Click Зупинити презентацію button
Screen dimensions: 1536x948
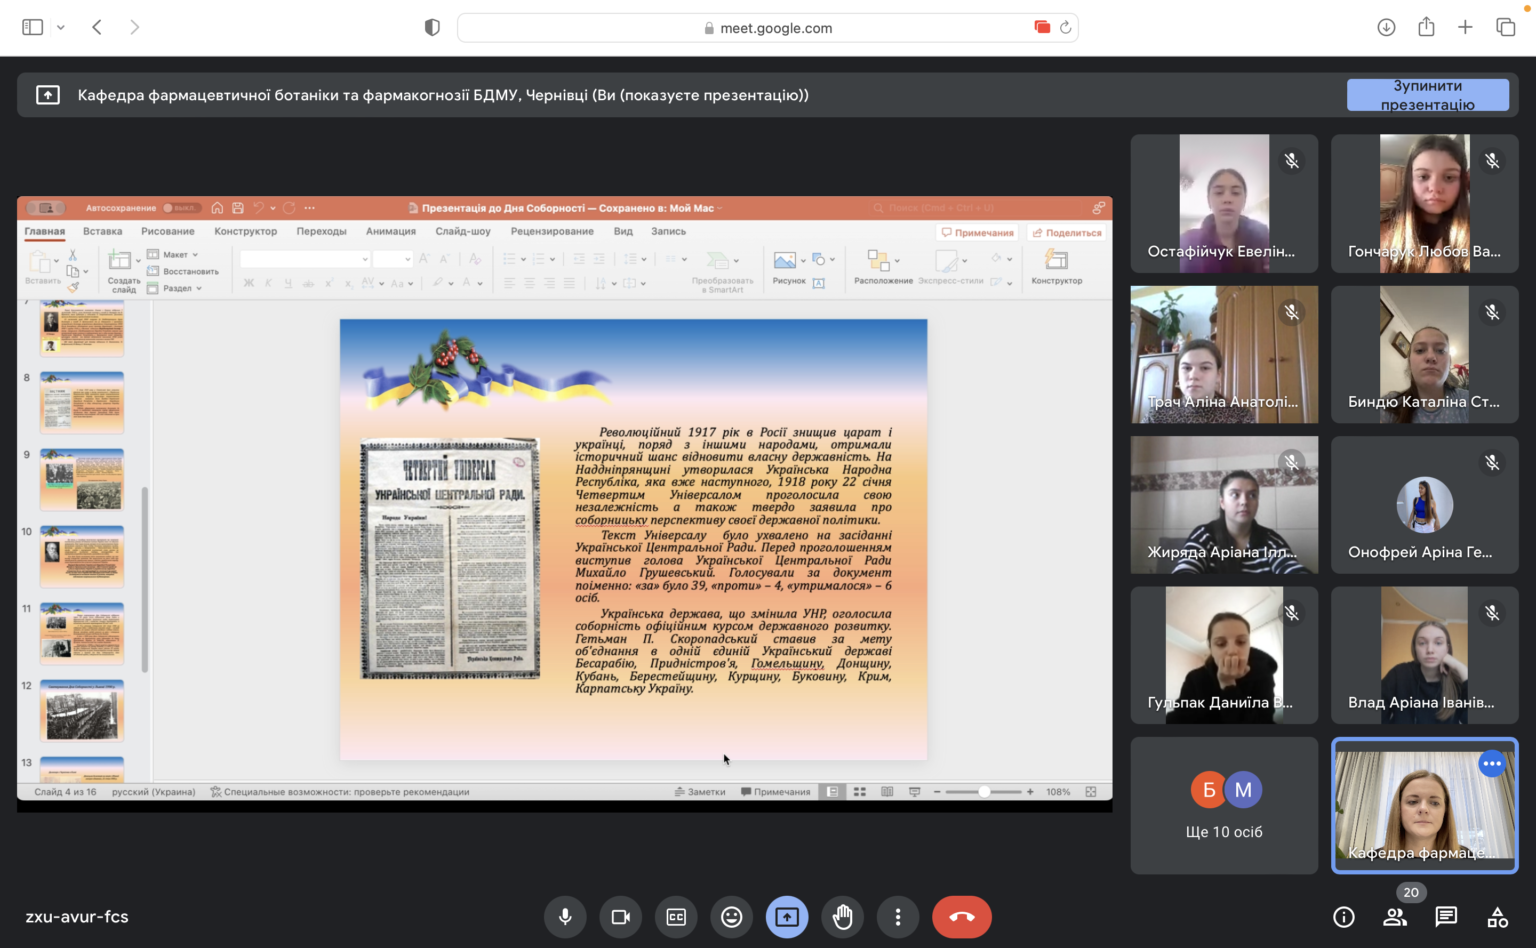(x=1427, y=95)
